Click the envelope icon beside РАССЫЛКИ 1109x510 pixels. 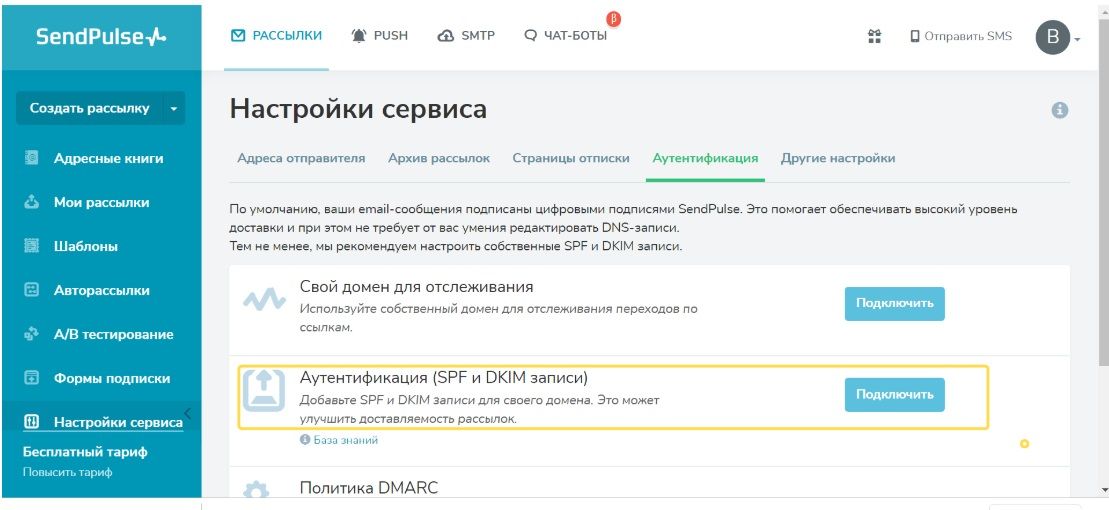238,35
